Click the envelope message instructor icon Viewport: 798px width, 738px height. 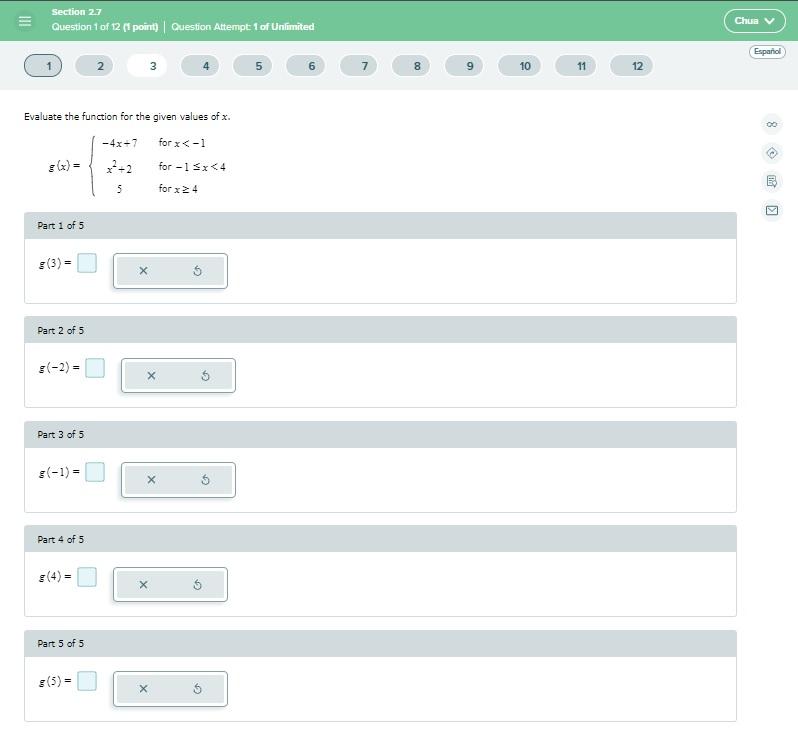tap(772, 210)
